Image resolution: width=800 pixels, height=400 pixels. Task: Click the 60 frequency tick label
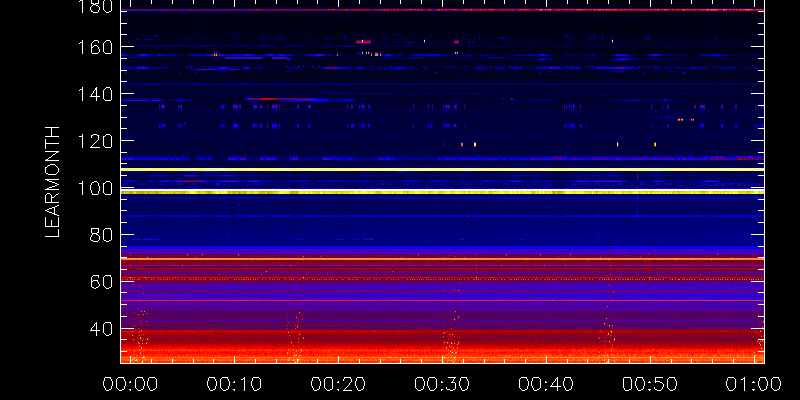tap(101, 282)
